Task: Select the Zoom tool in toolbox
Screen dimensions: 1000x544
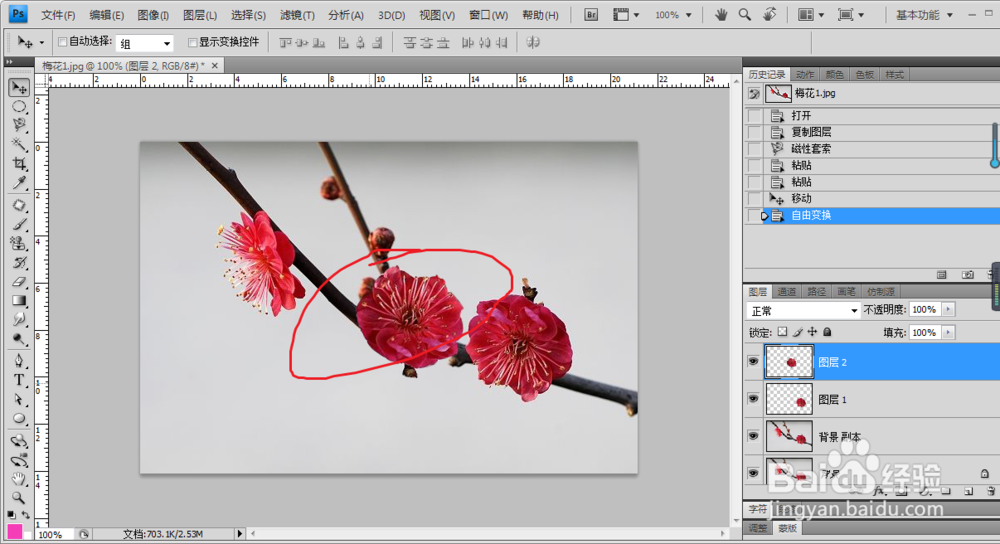Action: pyautogui.click(x=19, y=497)
